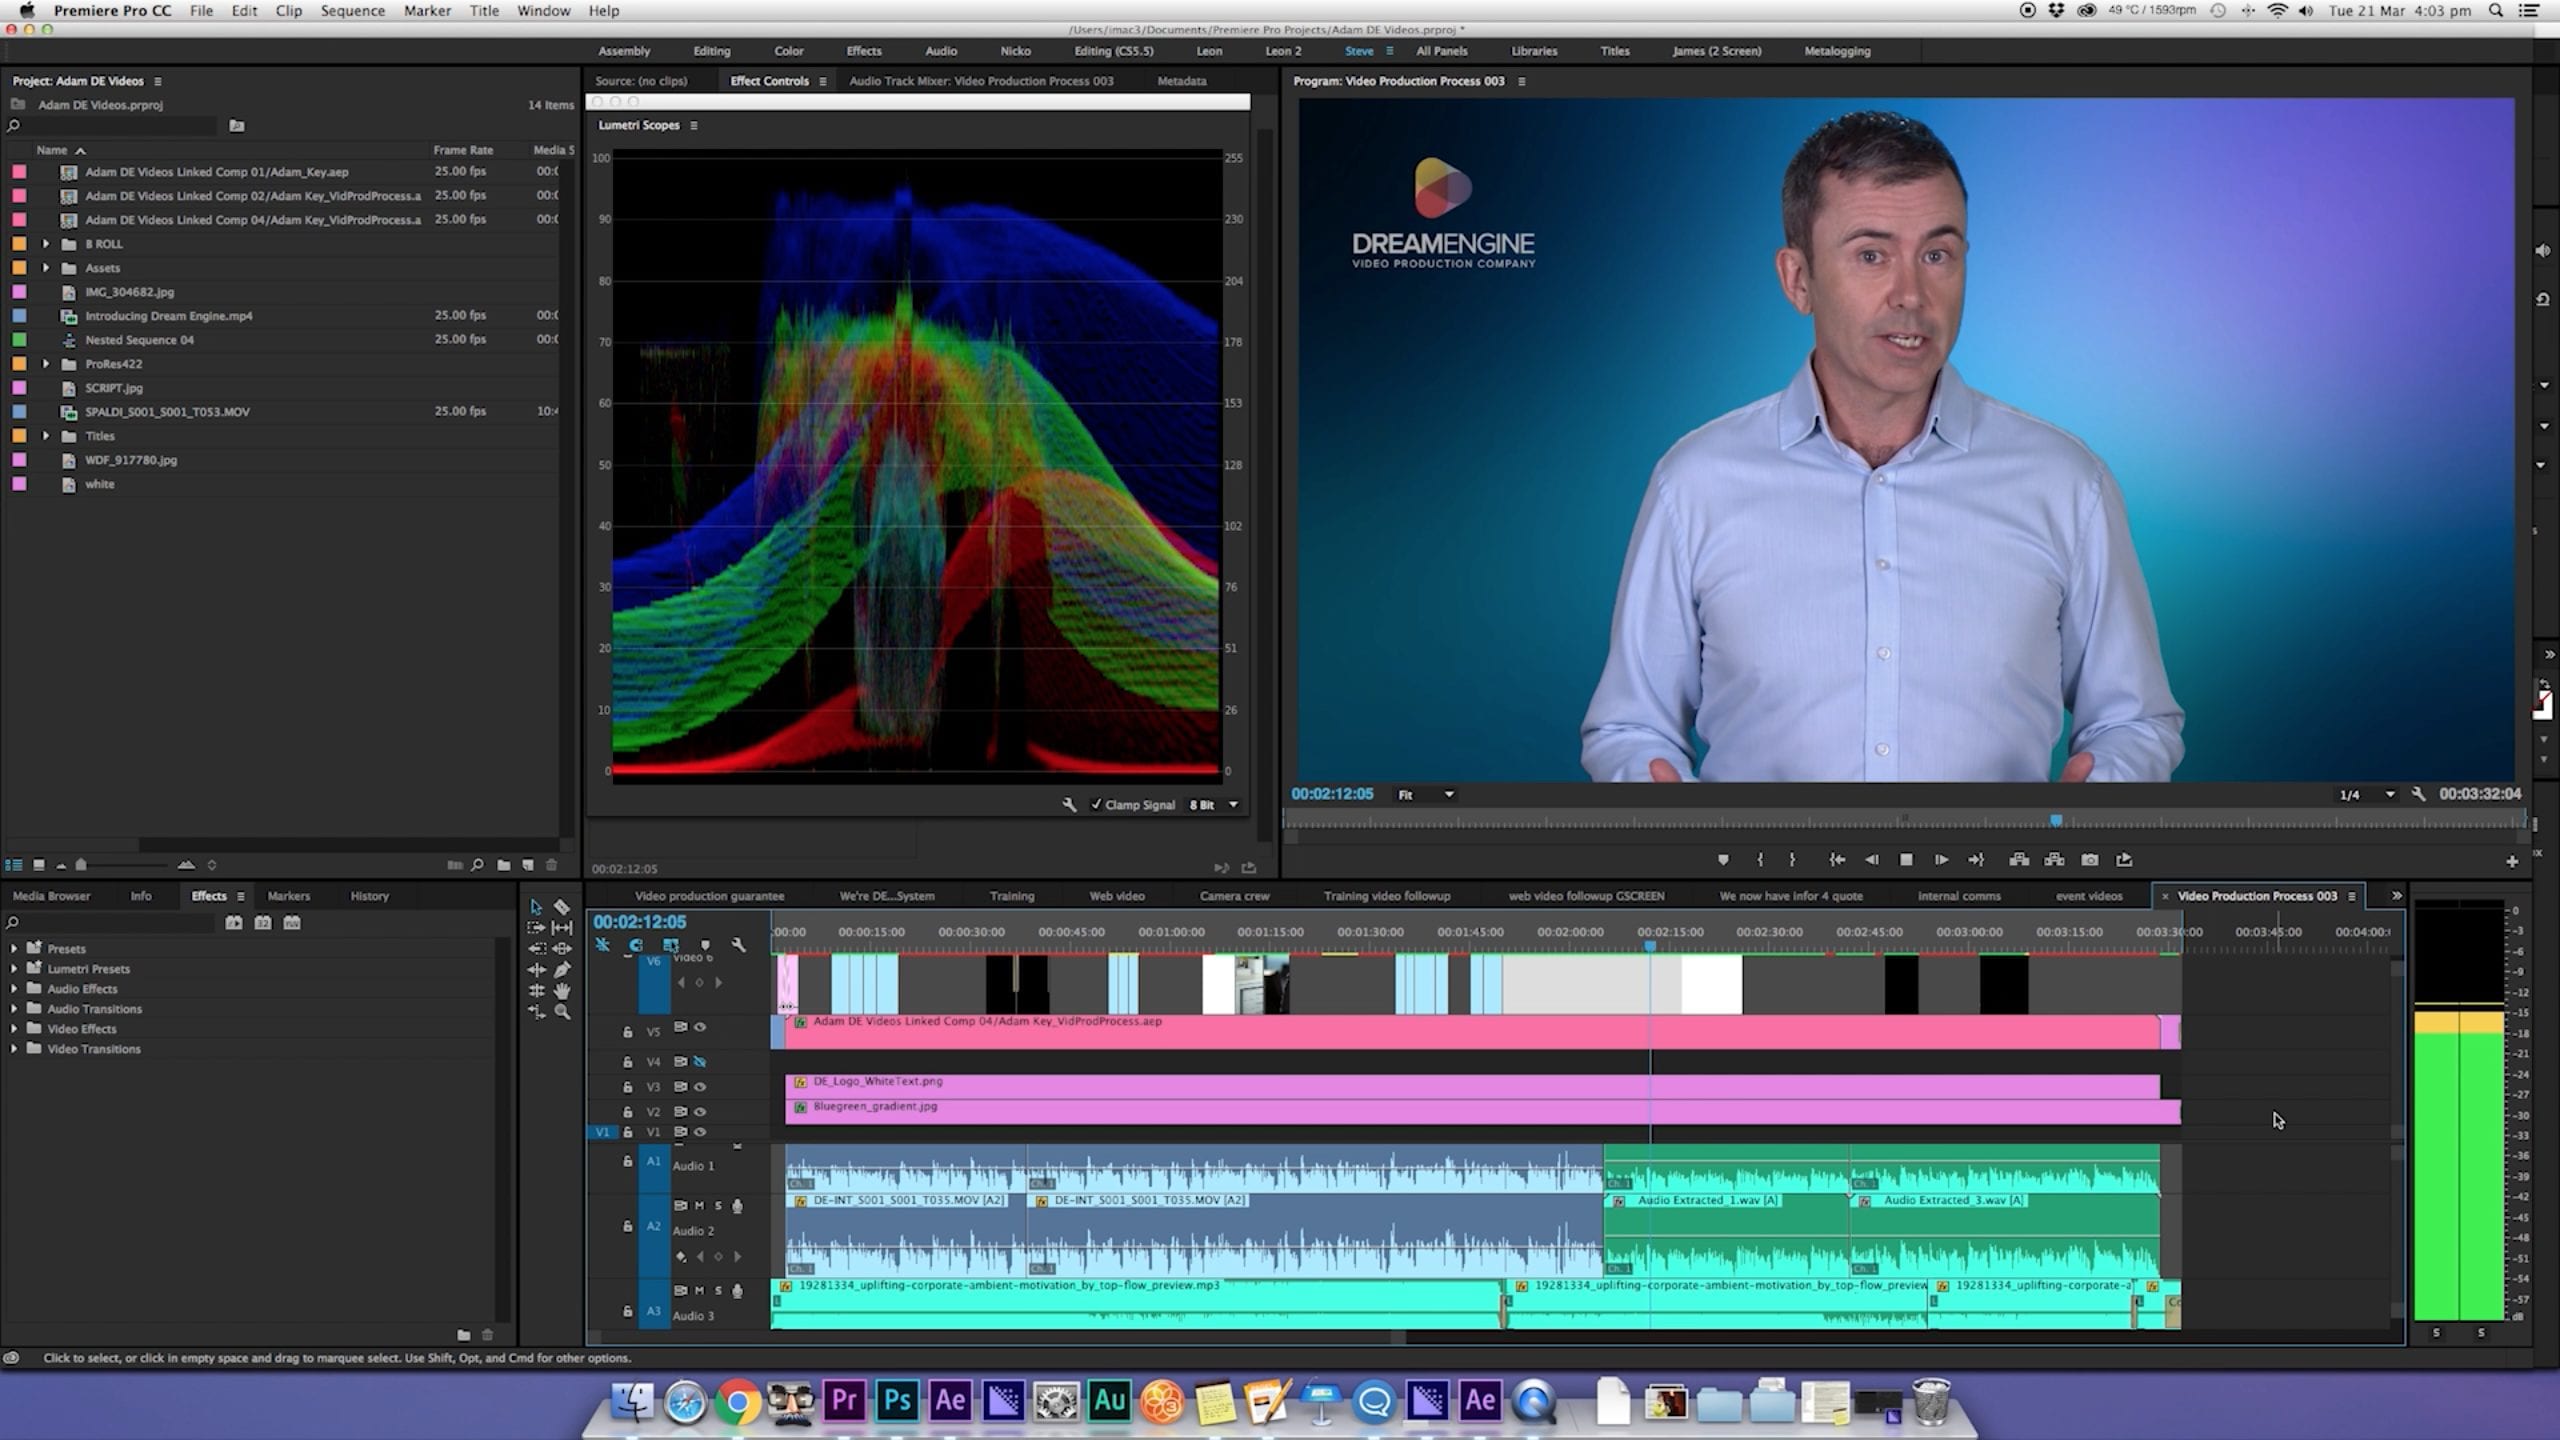The image size is (2560, 1440).
Task: Expand Video Effects folder
Action: [14, 1029]
